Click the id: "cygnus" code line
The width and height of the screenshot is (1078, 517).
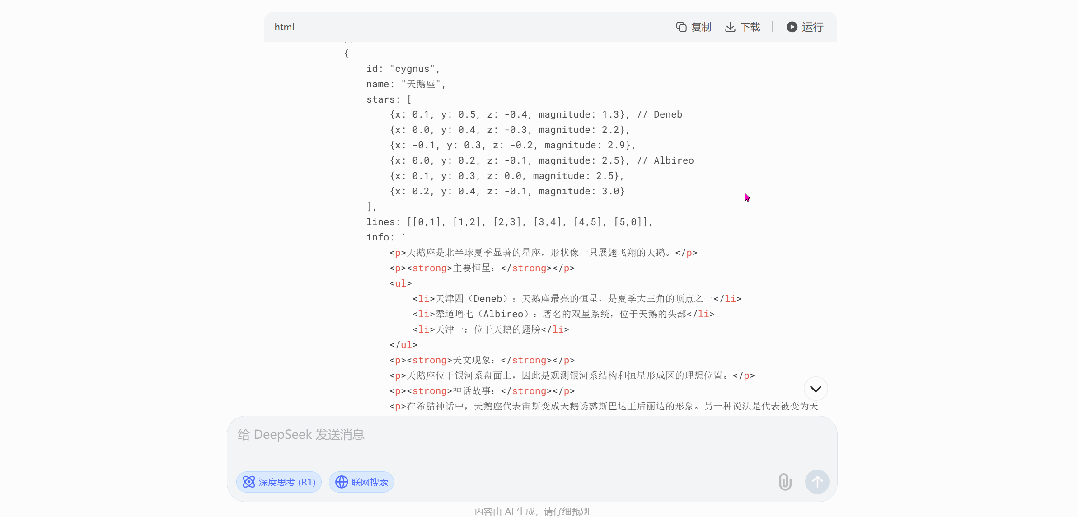point(403,69)
